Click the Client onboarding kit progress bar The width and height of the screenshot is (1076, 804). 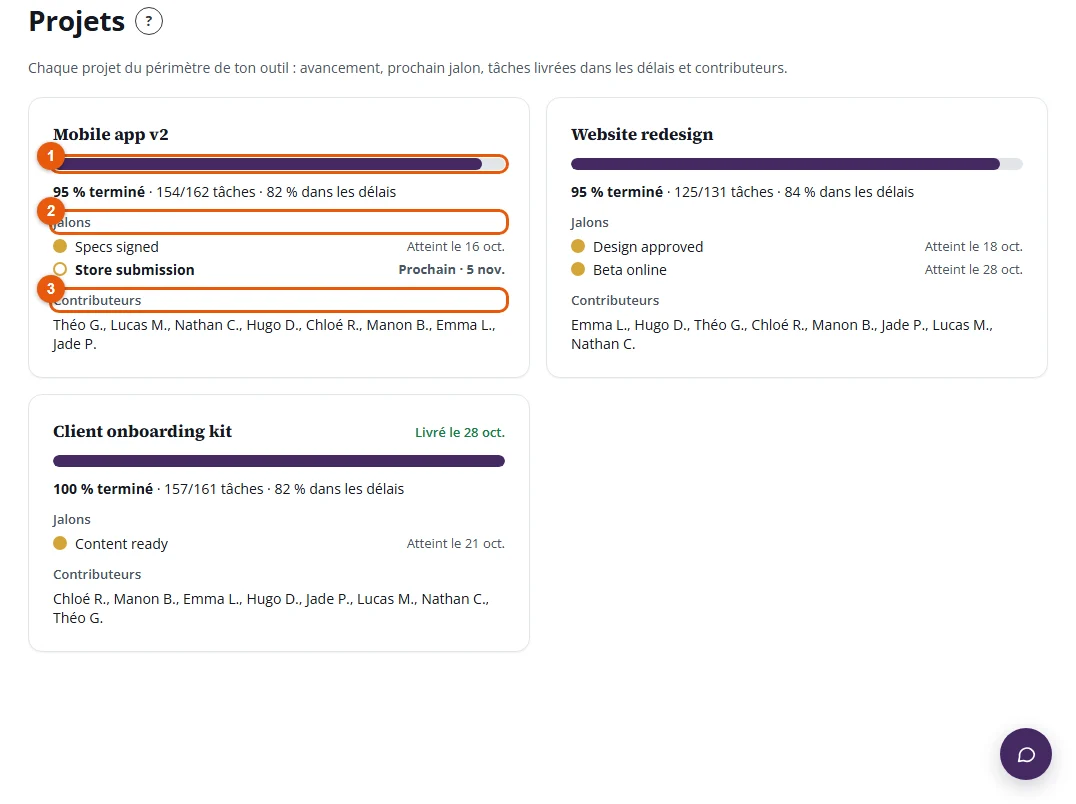pyautogui.click(x=279, y=461)
